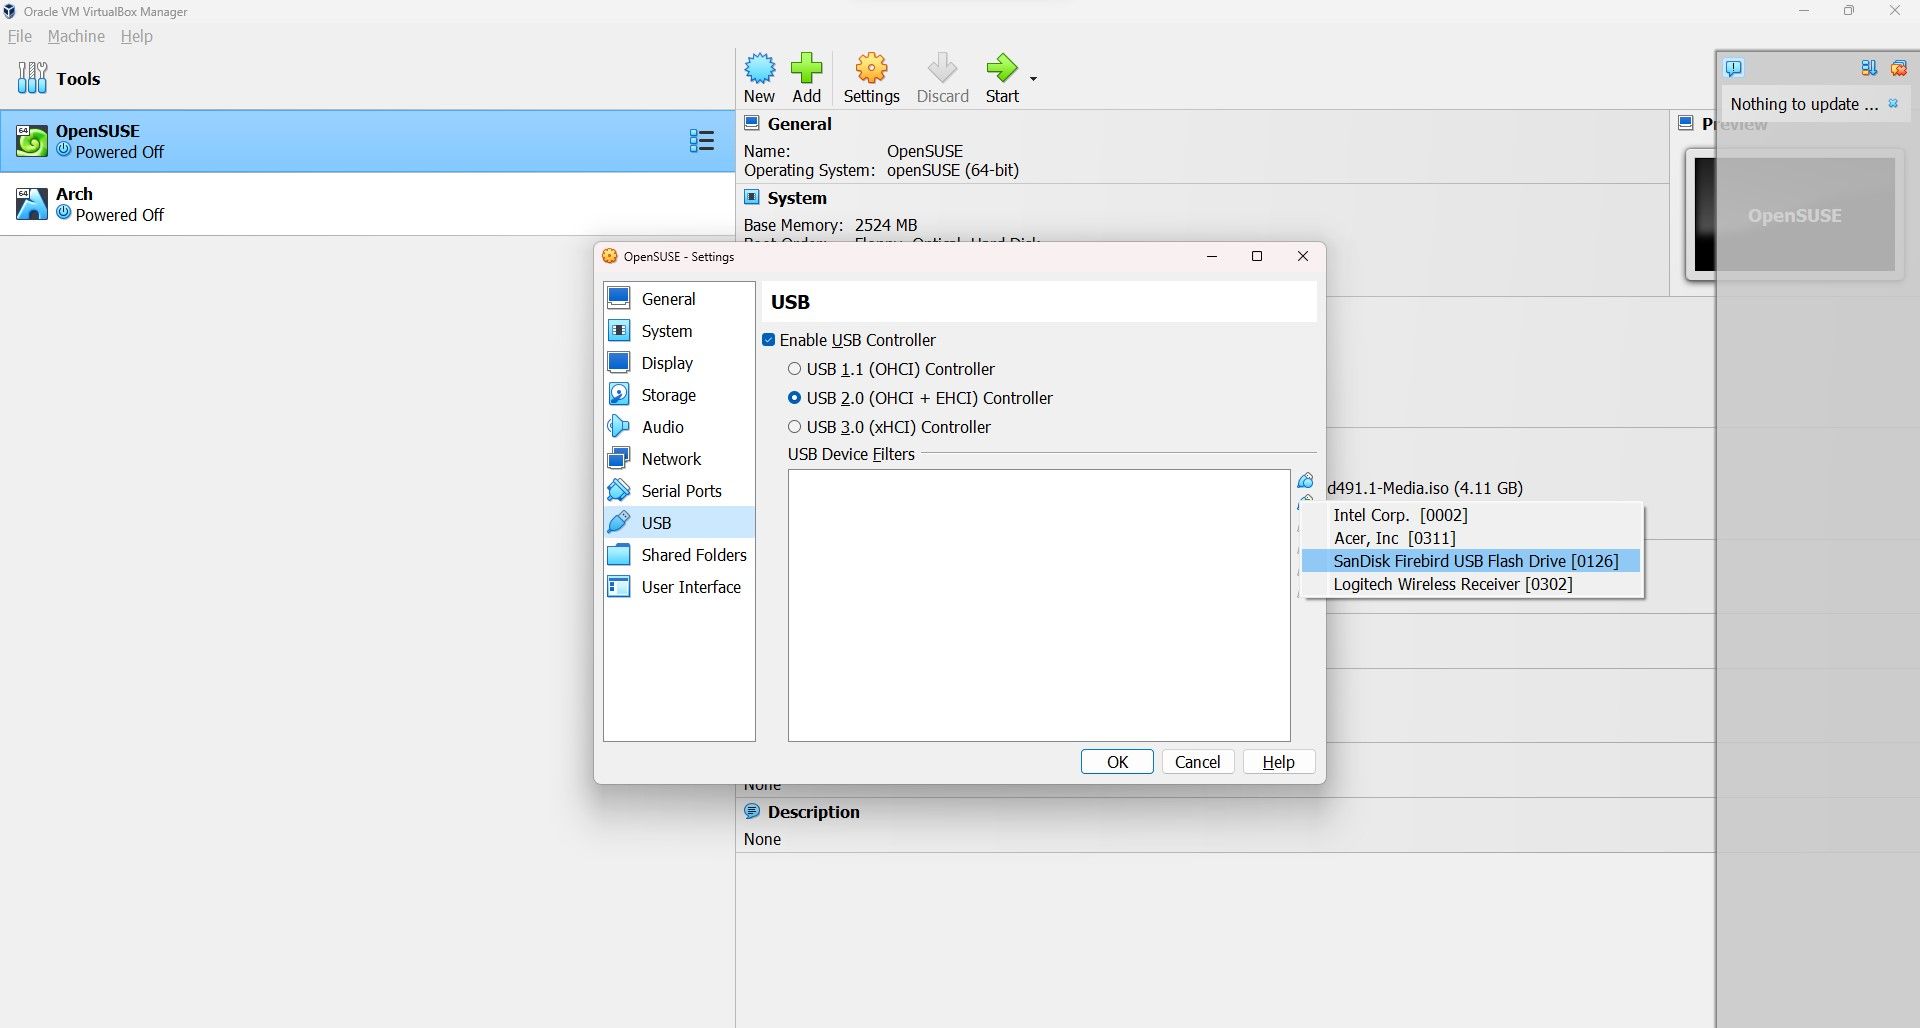Collapse the System details section header
Image resolution: width=1920 pixels, height=1028 pixels.
[796, 197]
